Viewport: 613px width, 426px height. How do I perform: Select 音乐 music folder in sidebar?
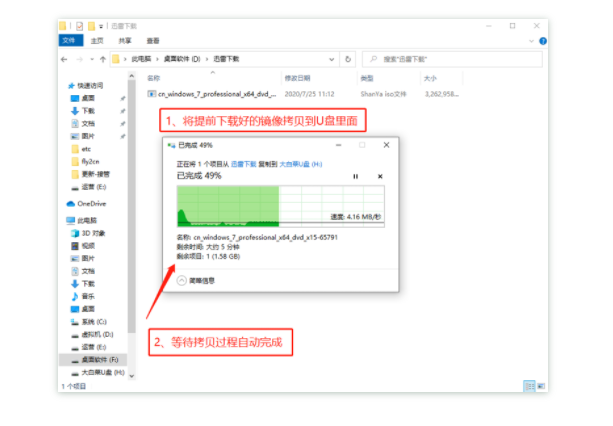click(88, 296)
